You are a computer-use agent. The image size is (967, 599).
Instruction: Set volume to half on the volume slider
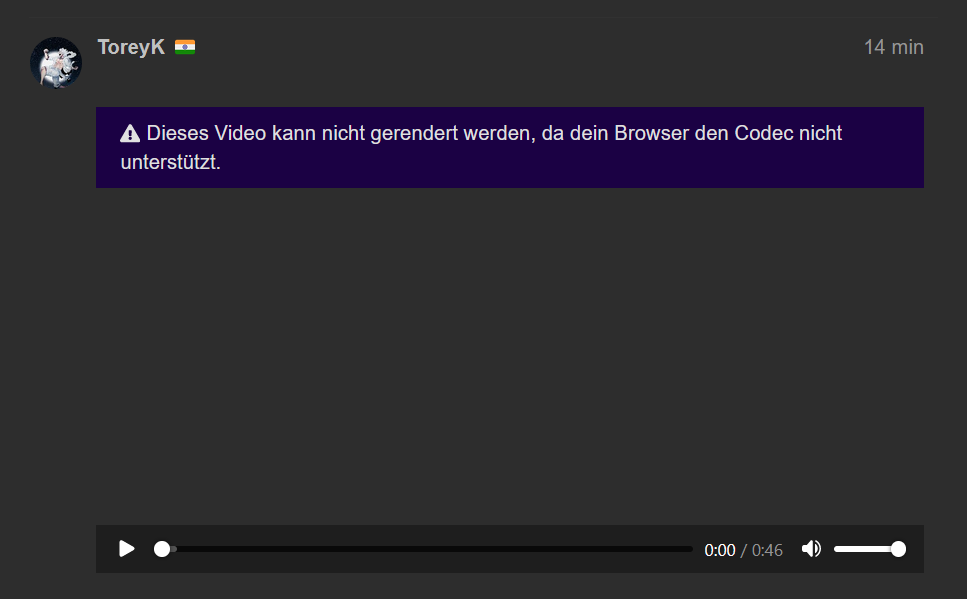867,549
